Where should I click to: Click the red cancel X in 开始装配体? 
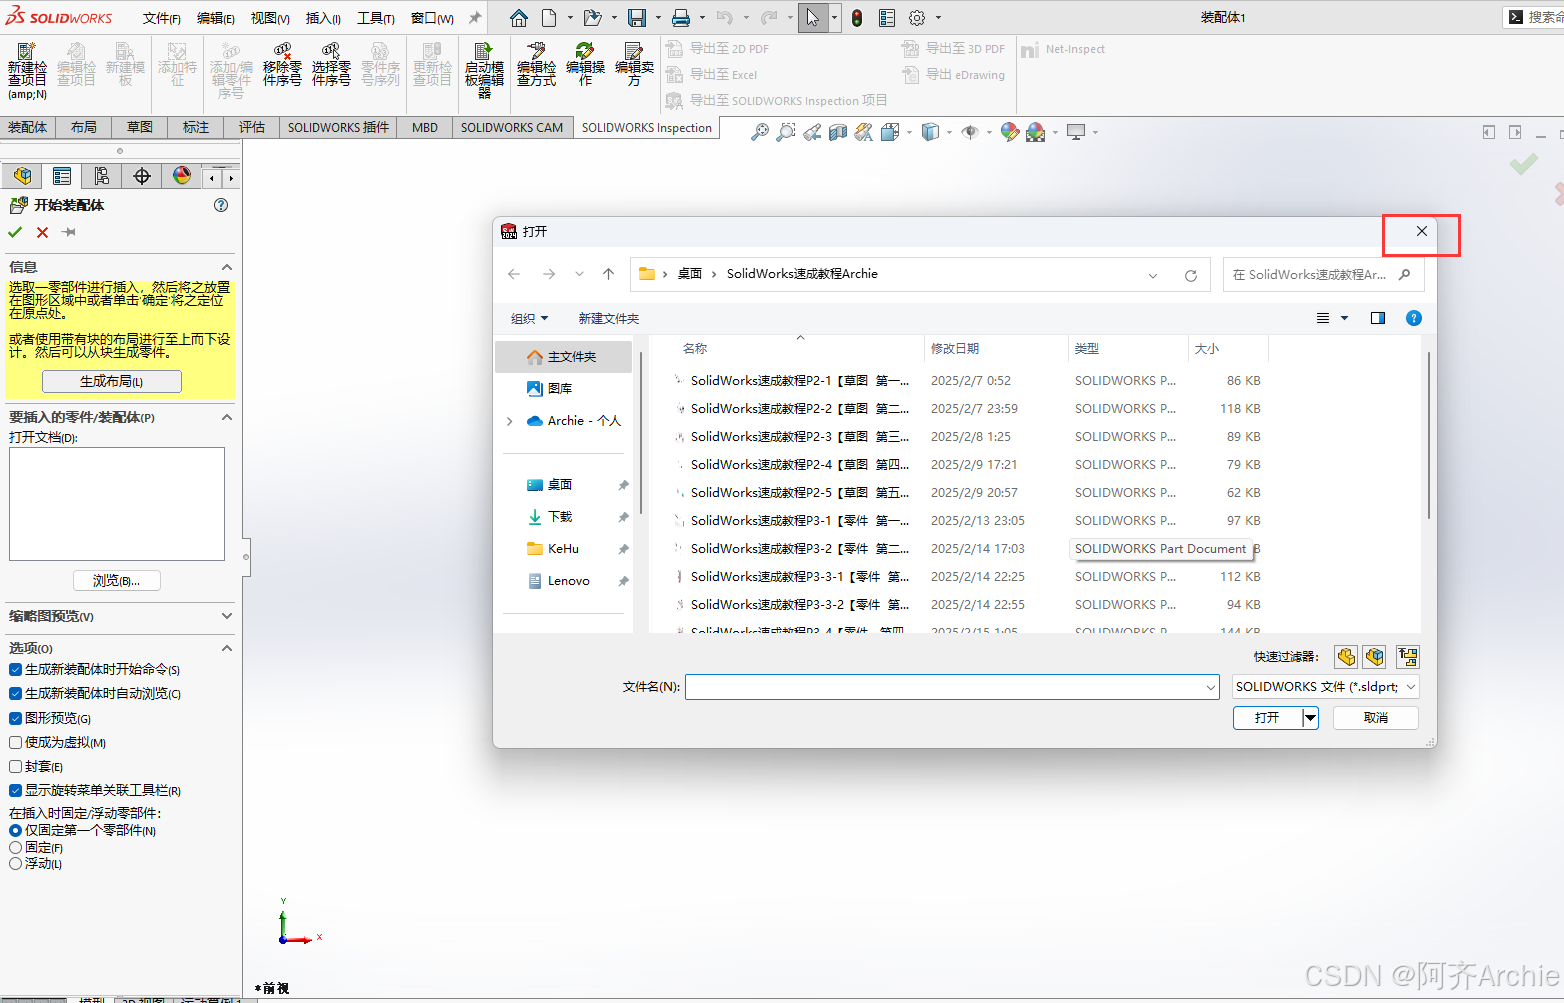coord(42,232)
